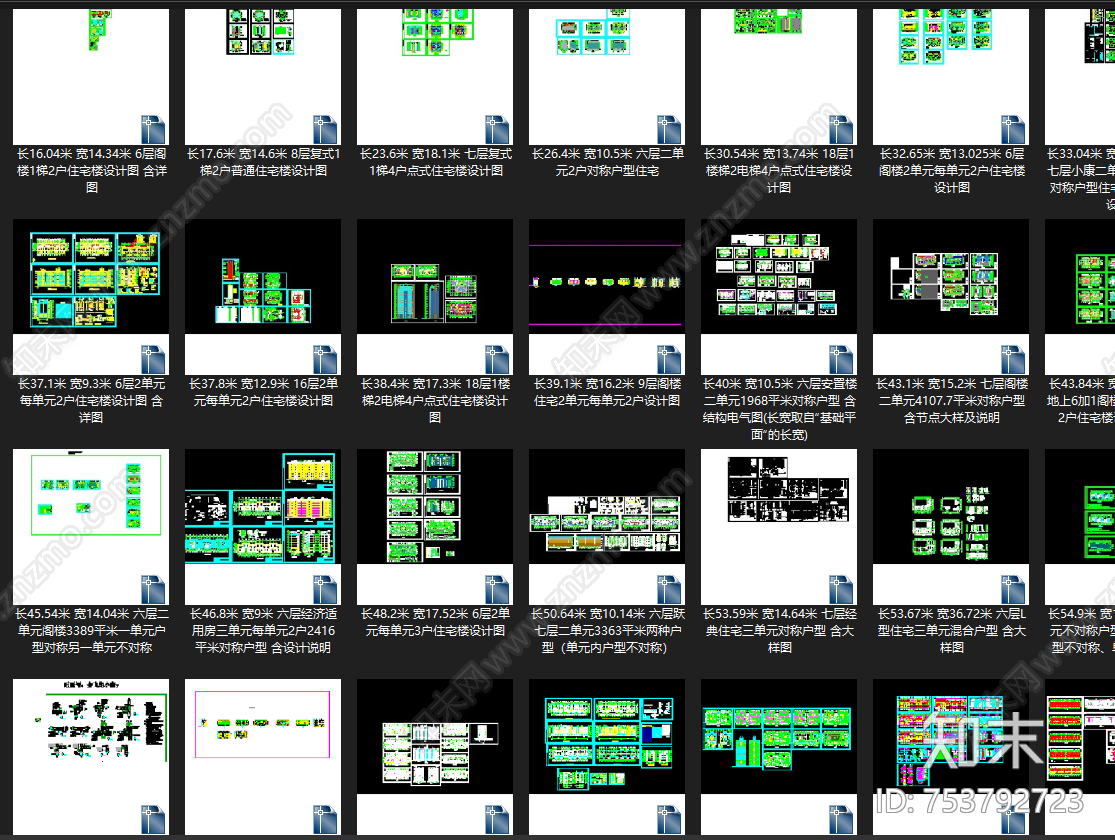Image resolution: width=1115 pixels, height=840 pixels.
Task: Click file name '长38.4米 宽17.3米 18层1楼梯2电梯4户点式住宅楼设计图'
Action: point(435,400)
